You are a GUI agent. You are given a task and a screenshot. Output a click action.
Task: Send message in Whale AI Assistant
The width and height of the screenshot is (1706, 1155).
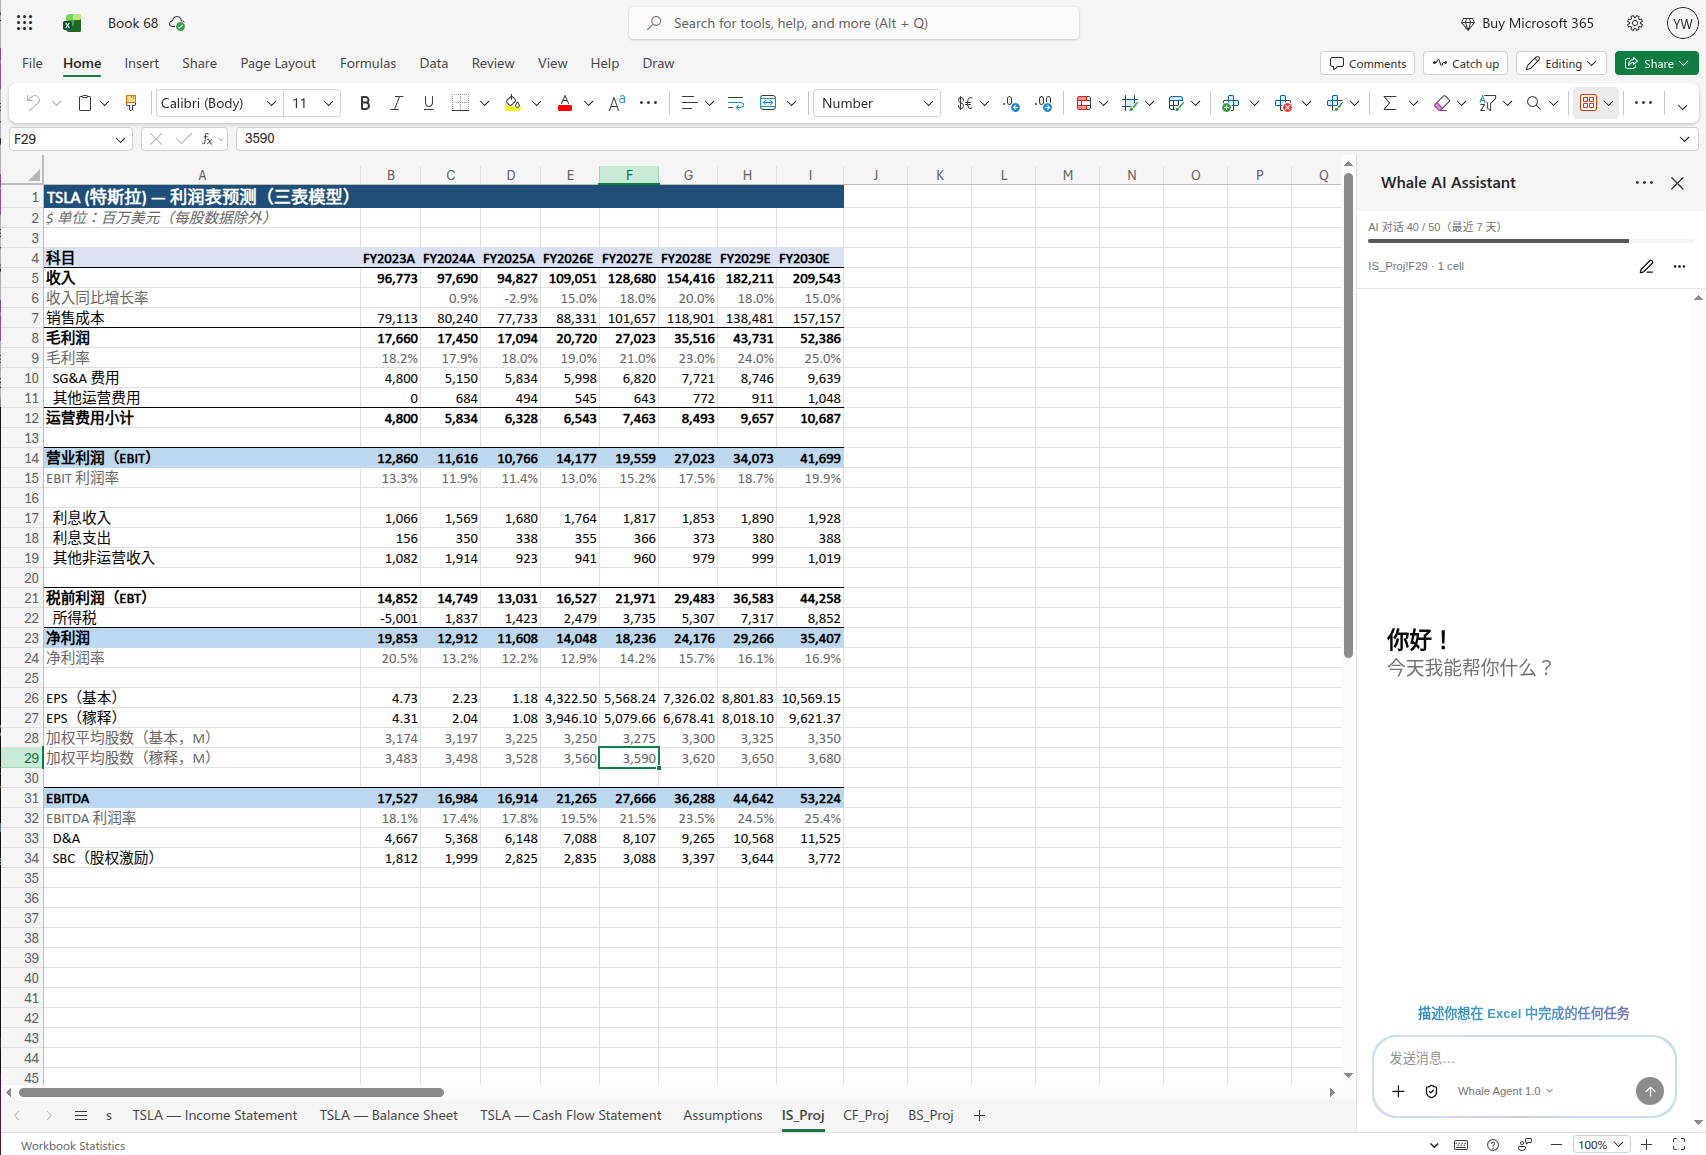click(1649, 1091)
